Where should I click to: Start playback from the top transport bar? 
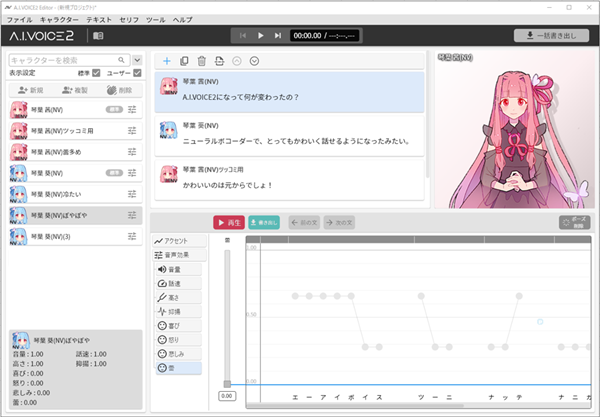point(261,36)
